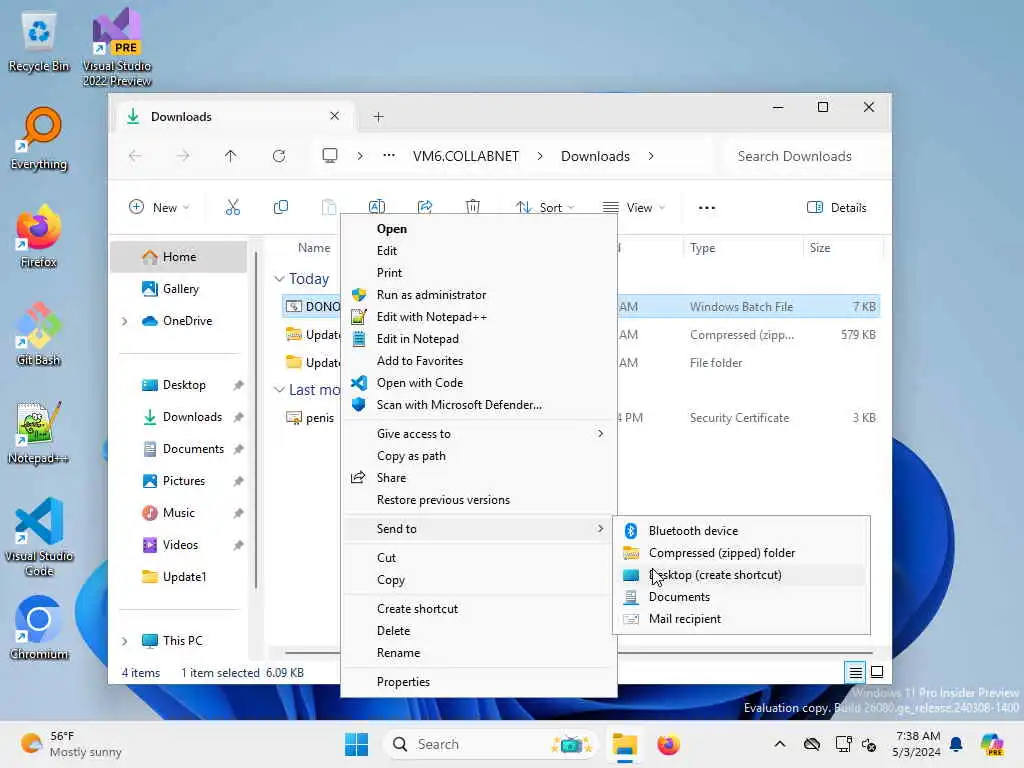The height and width of the screenshot is (768, 1024).
Task: Collapse the Last month group
Action: point(279,390)
